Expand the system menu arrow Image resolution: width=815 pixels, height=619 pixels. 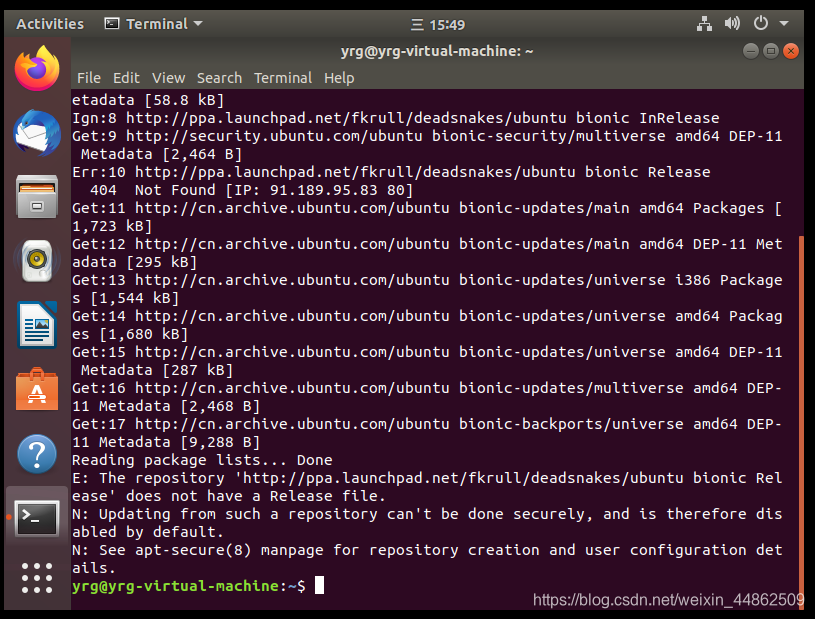coord(784,23)
